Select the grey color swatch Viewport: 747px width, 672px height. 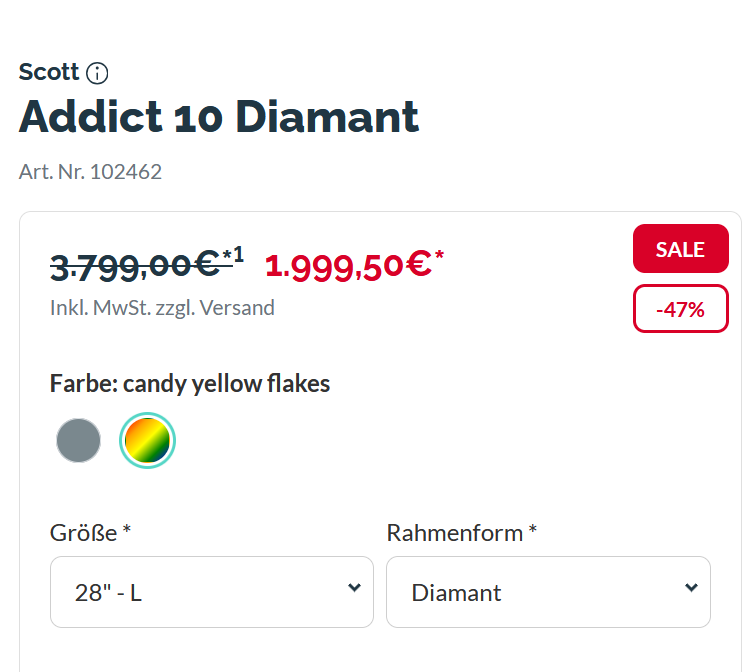[x=79, y=441]
